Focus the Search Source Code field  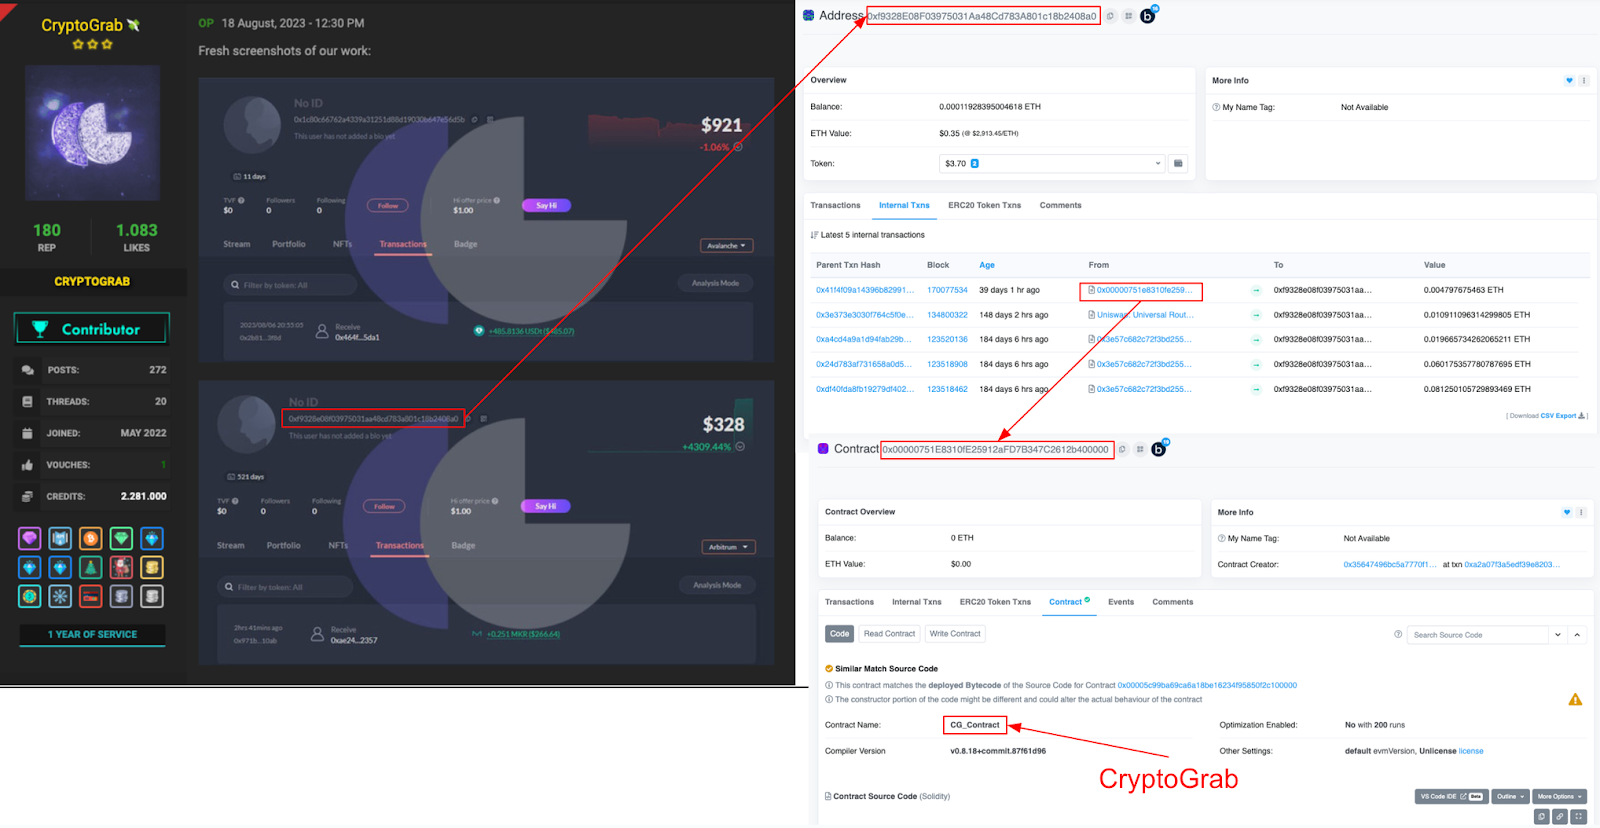click(x=1477, y=635)
